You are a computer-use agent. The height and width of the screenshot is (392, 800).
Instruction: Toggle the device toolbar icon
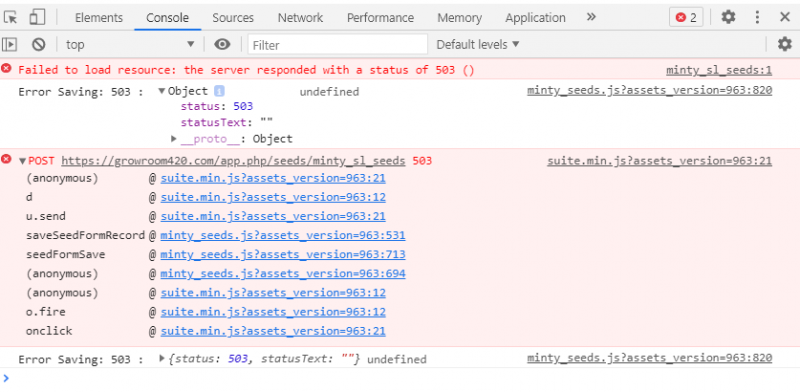tap(37, 17)
